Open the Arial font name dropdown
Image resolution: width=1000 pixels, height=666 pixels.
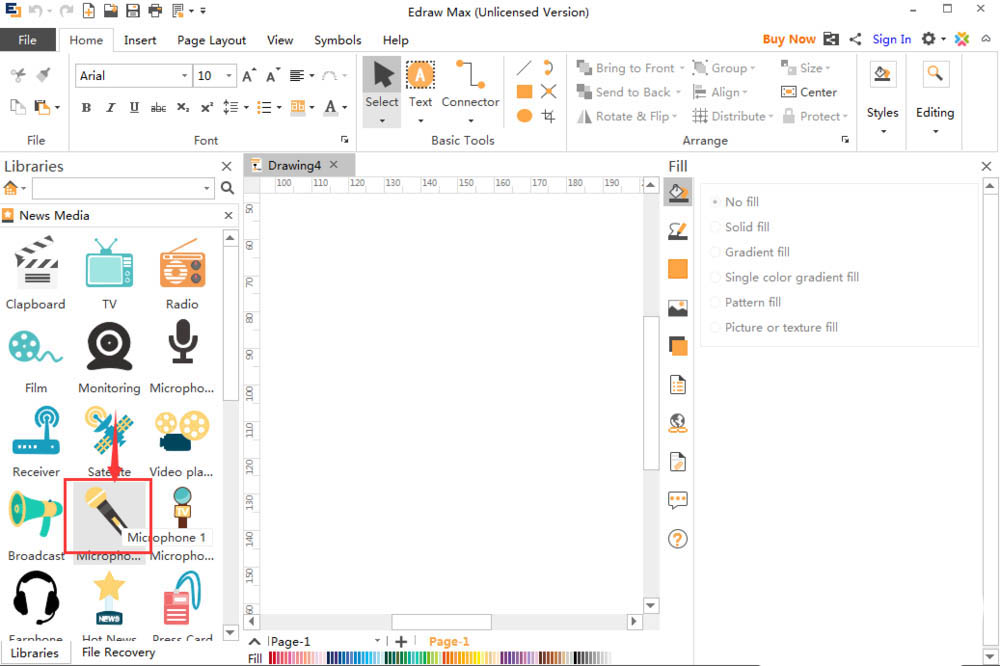184,76
